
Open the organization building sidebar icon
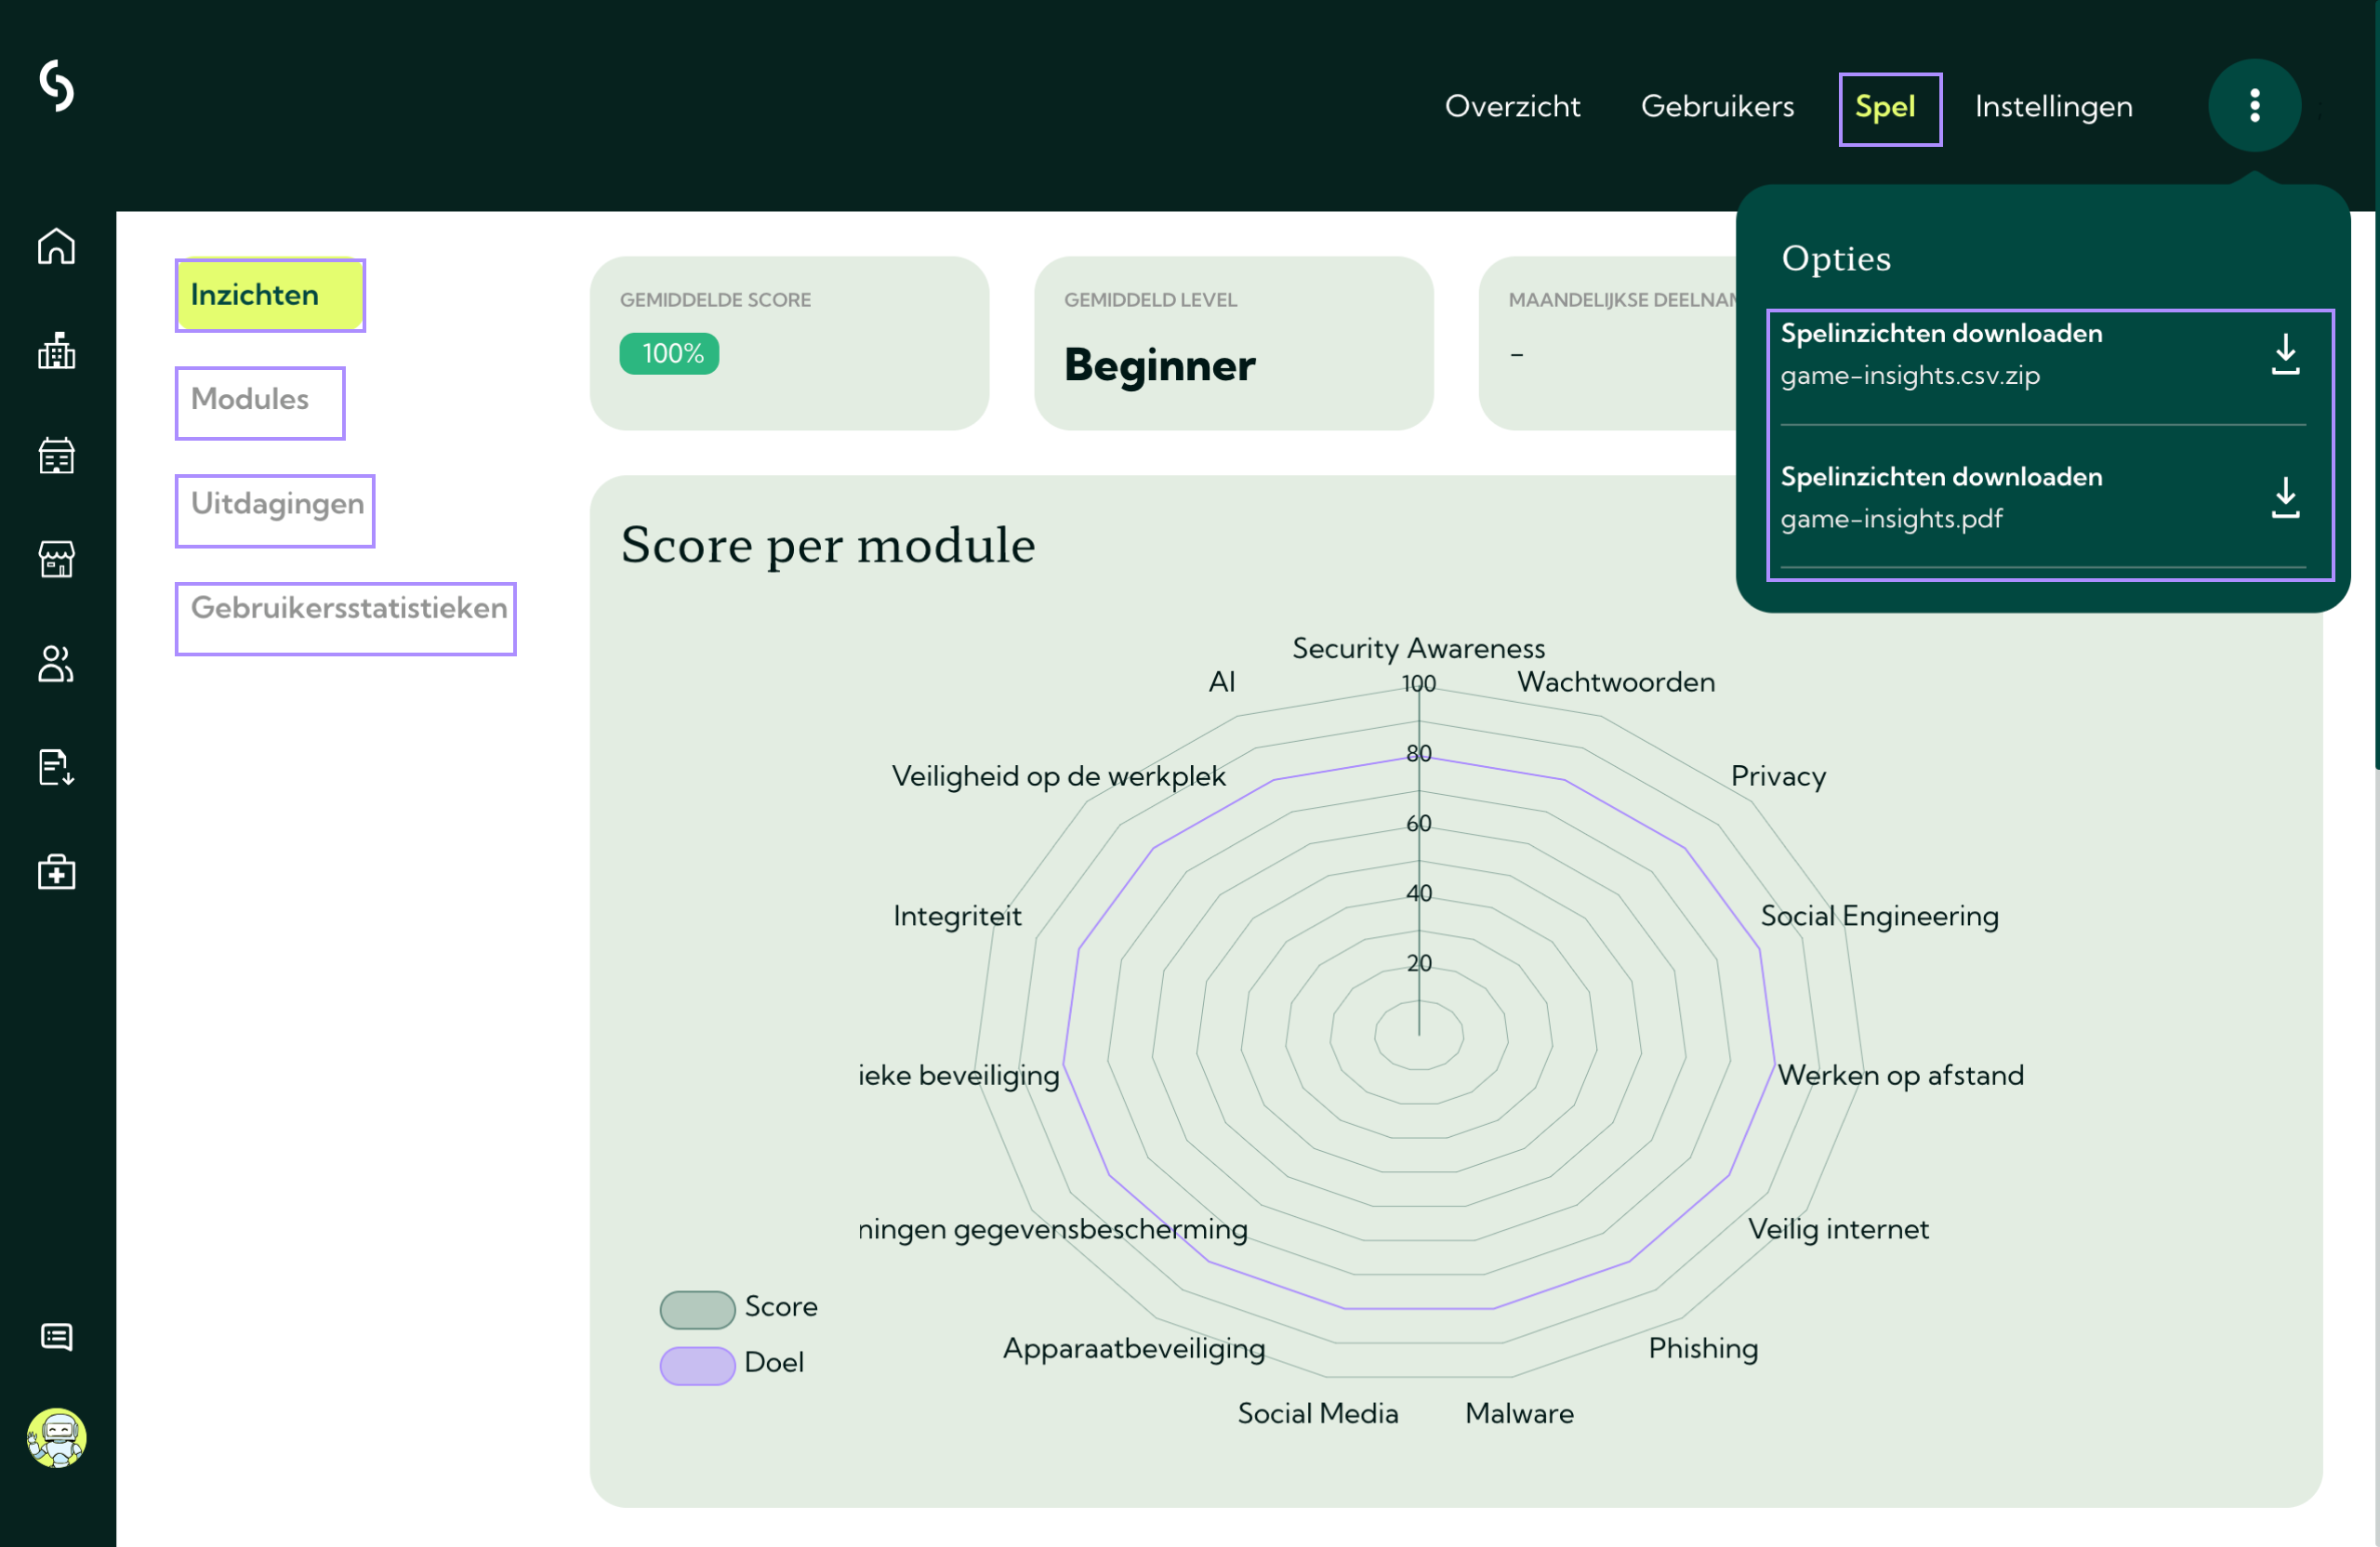(x=57, y=351)
